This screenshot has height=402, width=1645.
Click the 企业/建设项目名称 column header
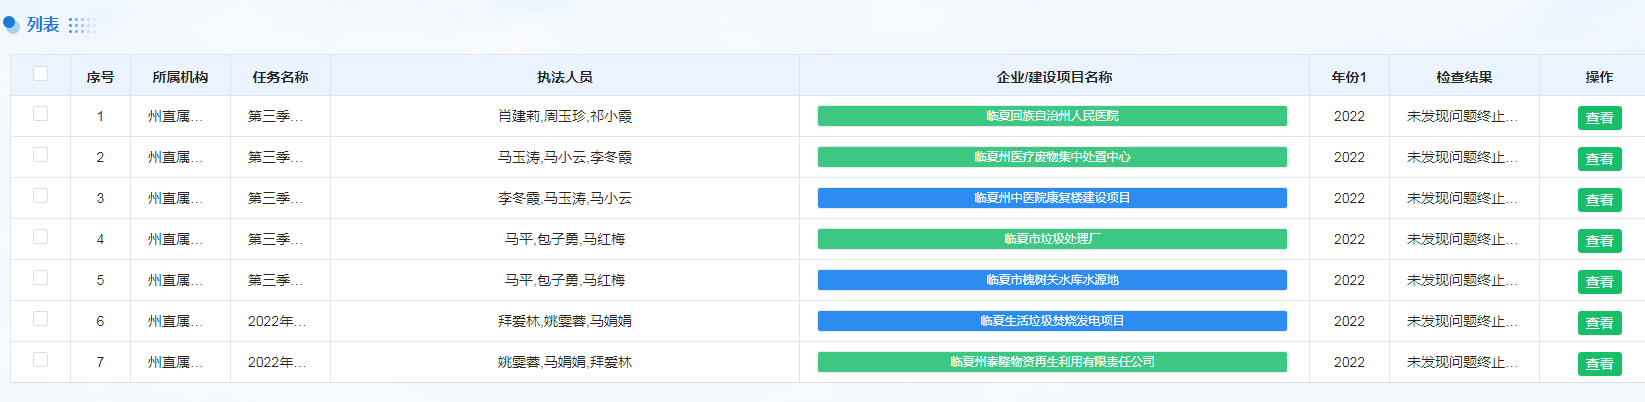coord(1054,77)
